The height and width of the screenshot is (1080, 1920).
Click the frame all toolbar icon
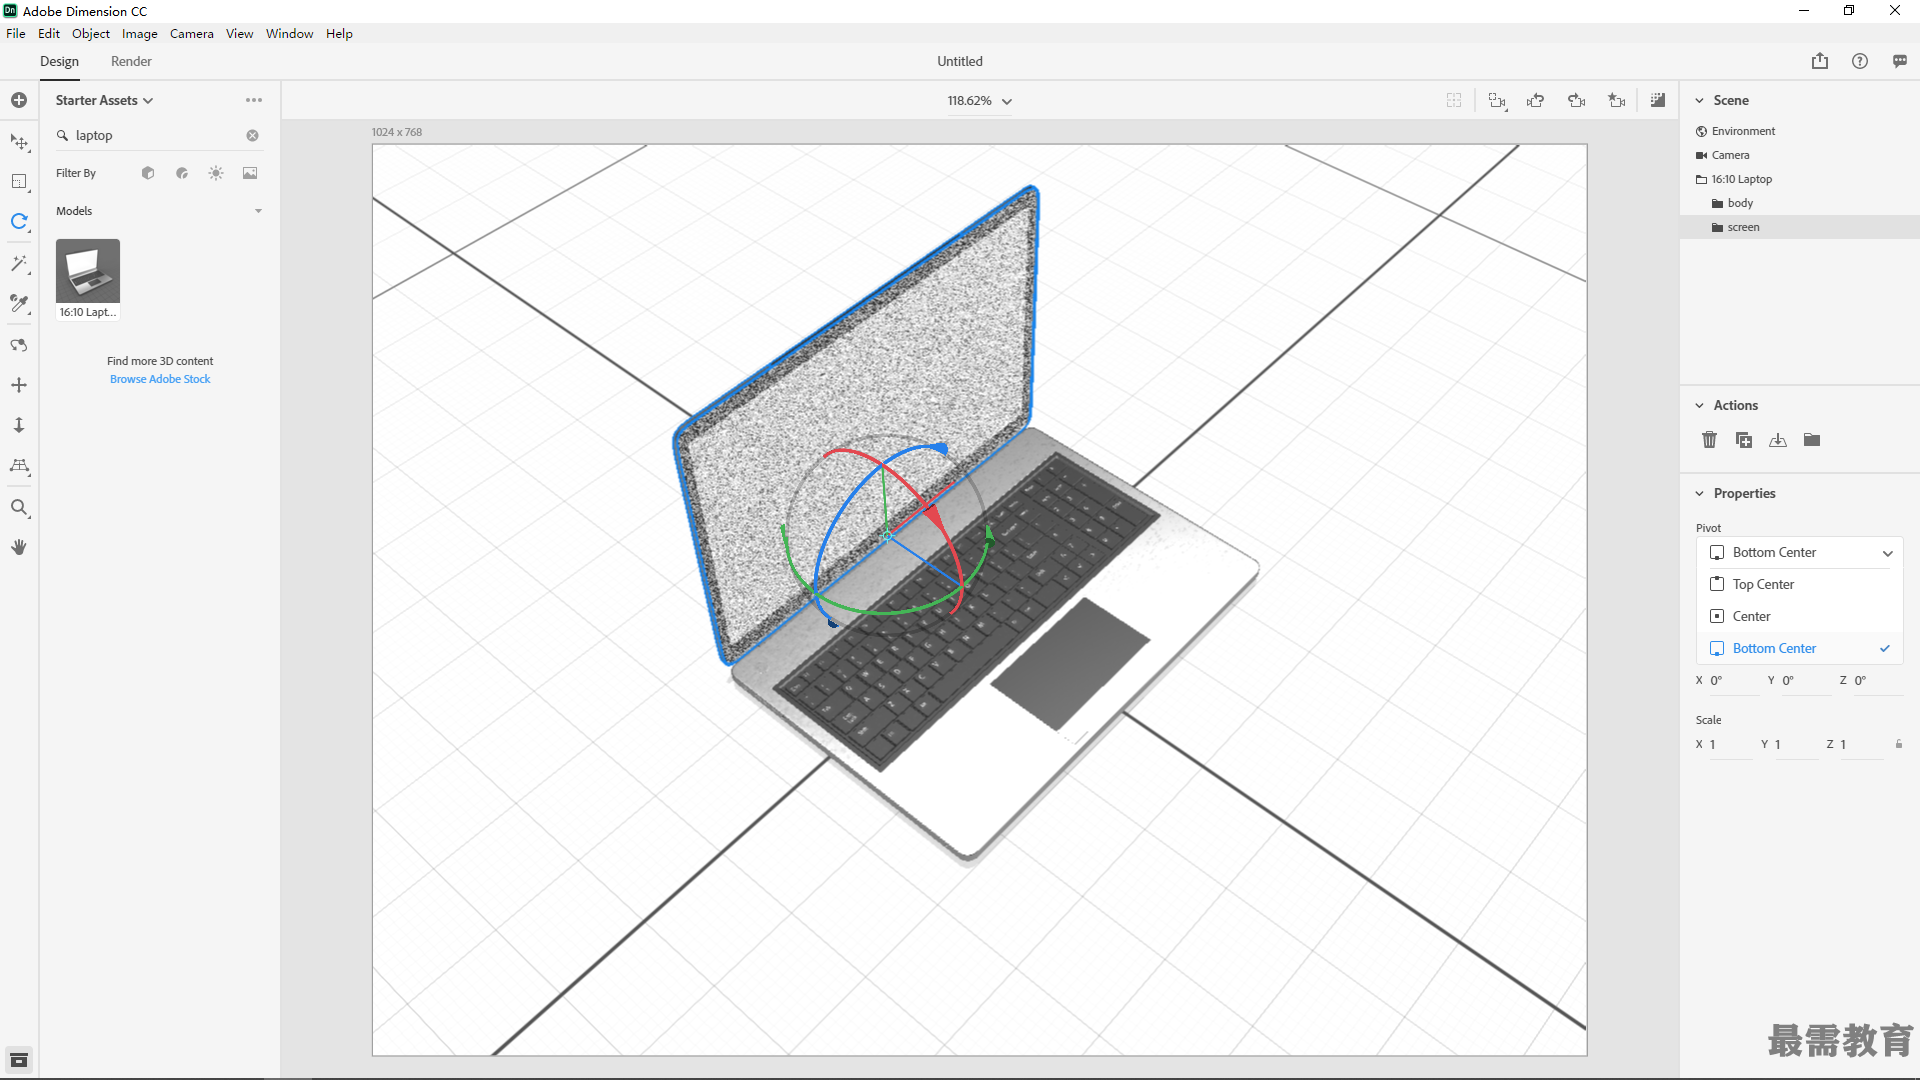coord(1497,100)
